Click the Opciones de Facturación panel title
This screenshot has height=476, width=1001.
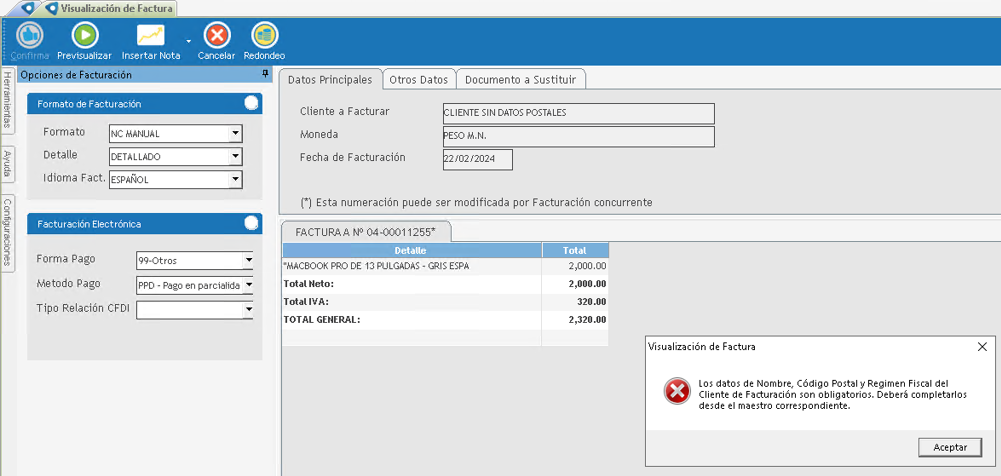click(x=76, y=75)
